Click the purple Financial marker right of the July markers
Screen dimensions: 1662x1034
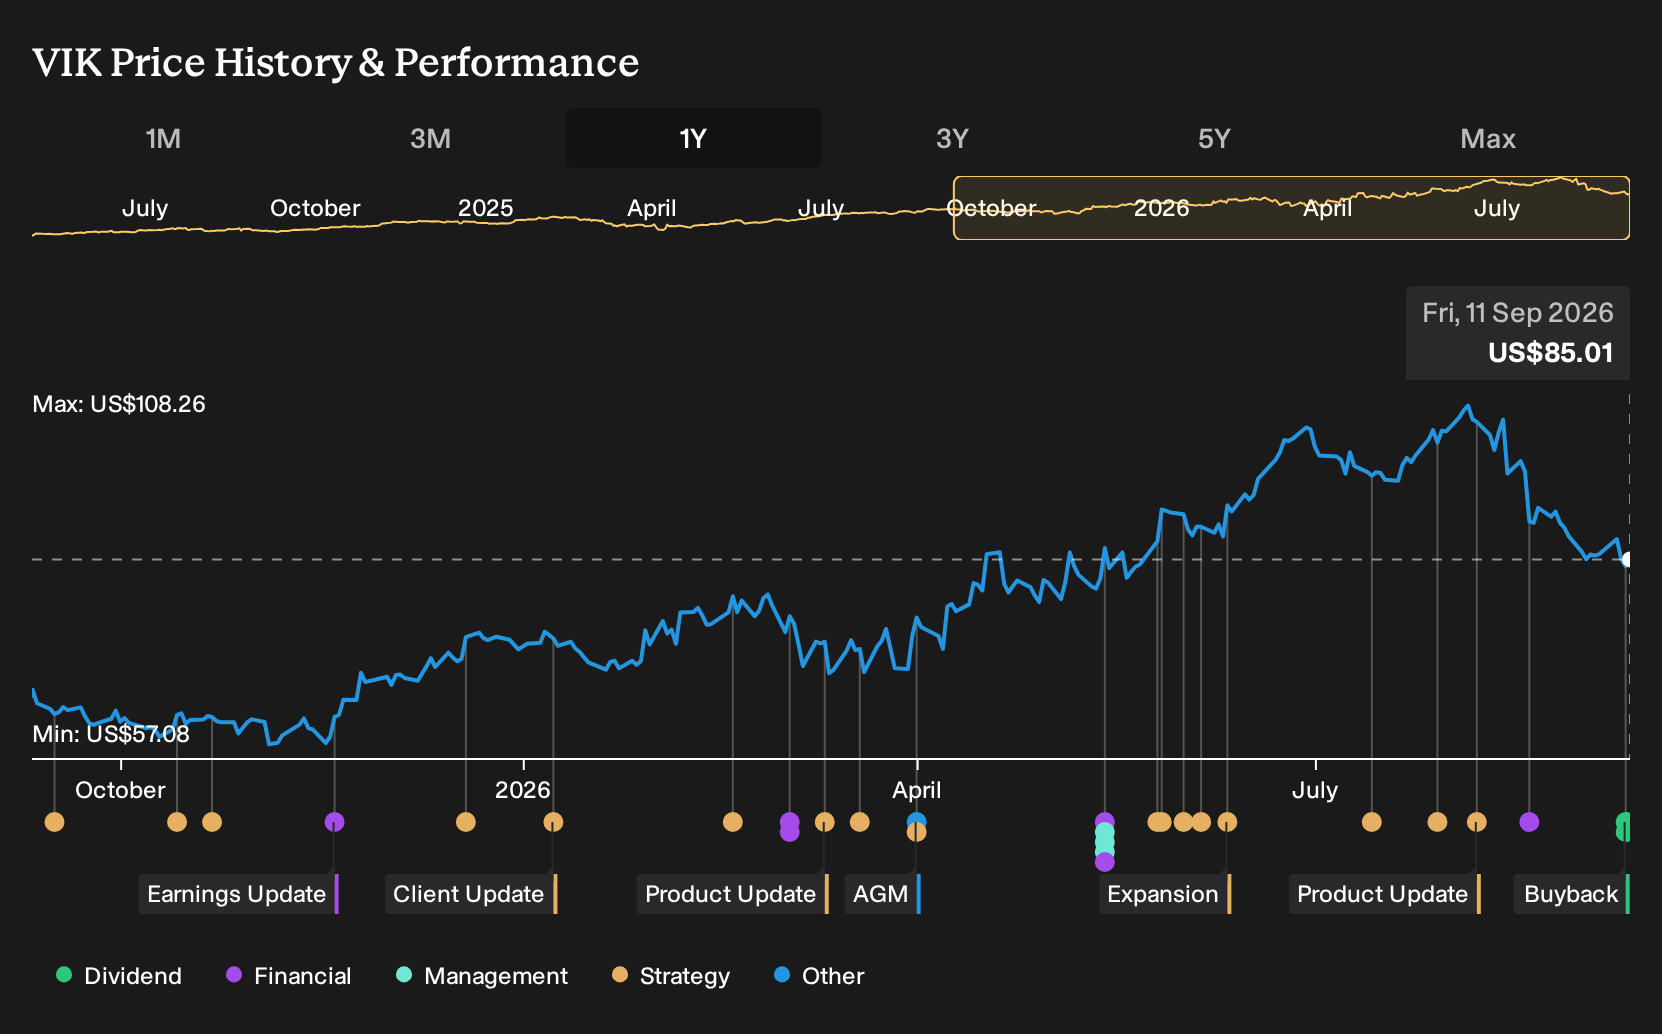[1529, 822]
